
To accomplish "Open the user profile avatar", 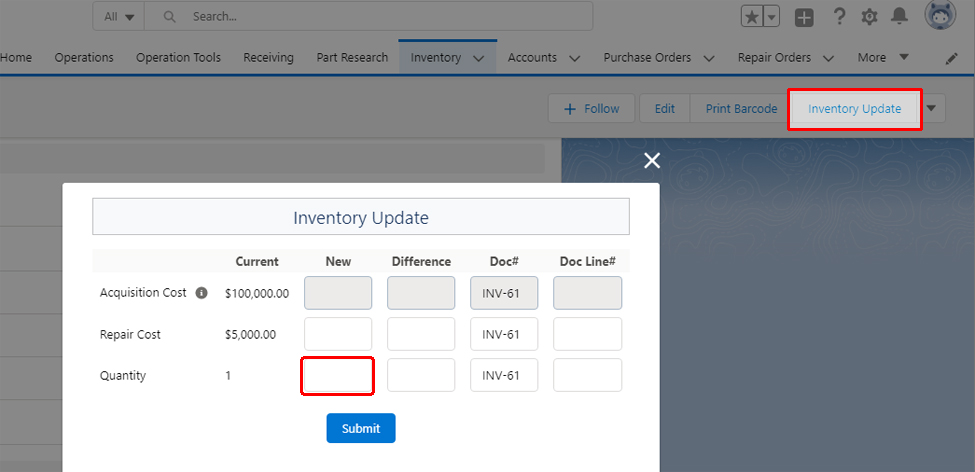I will click(940, 16).
